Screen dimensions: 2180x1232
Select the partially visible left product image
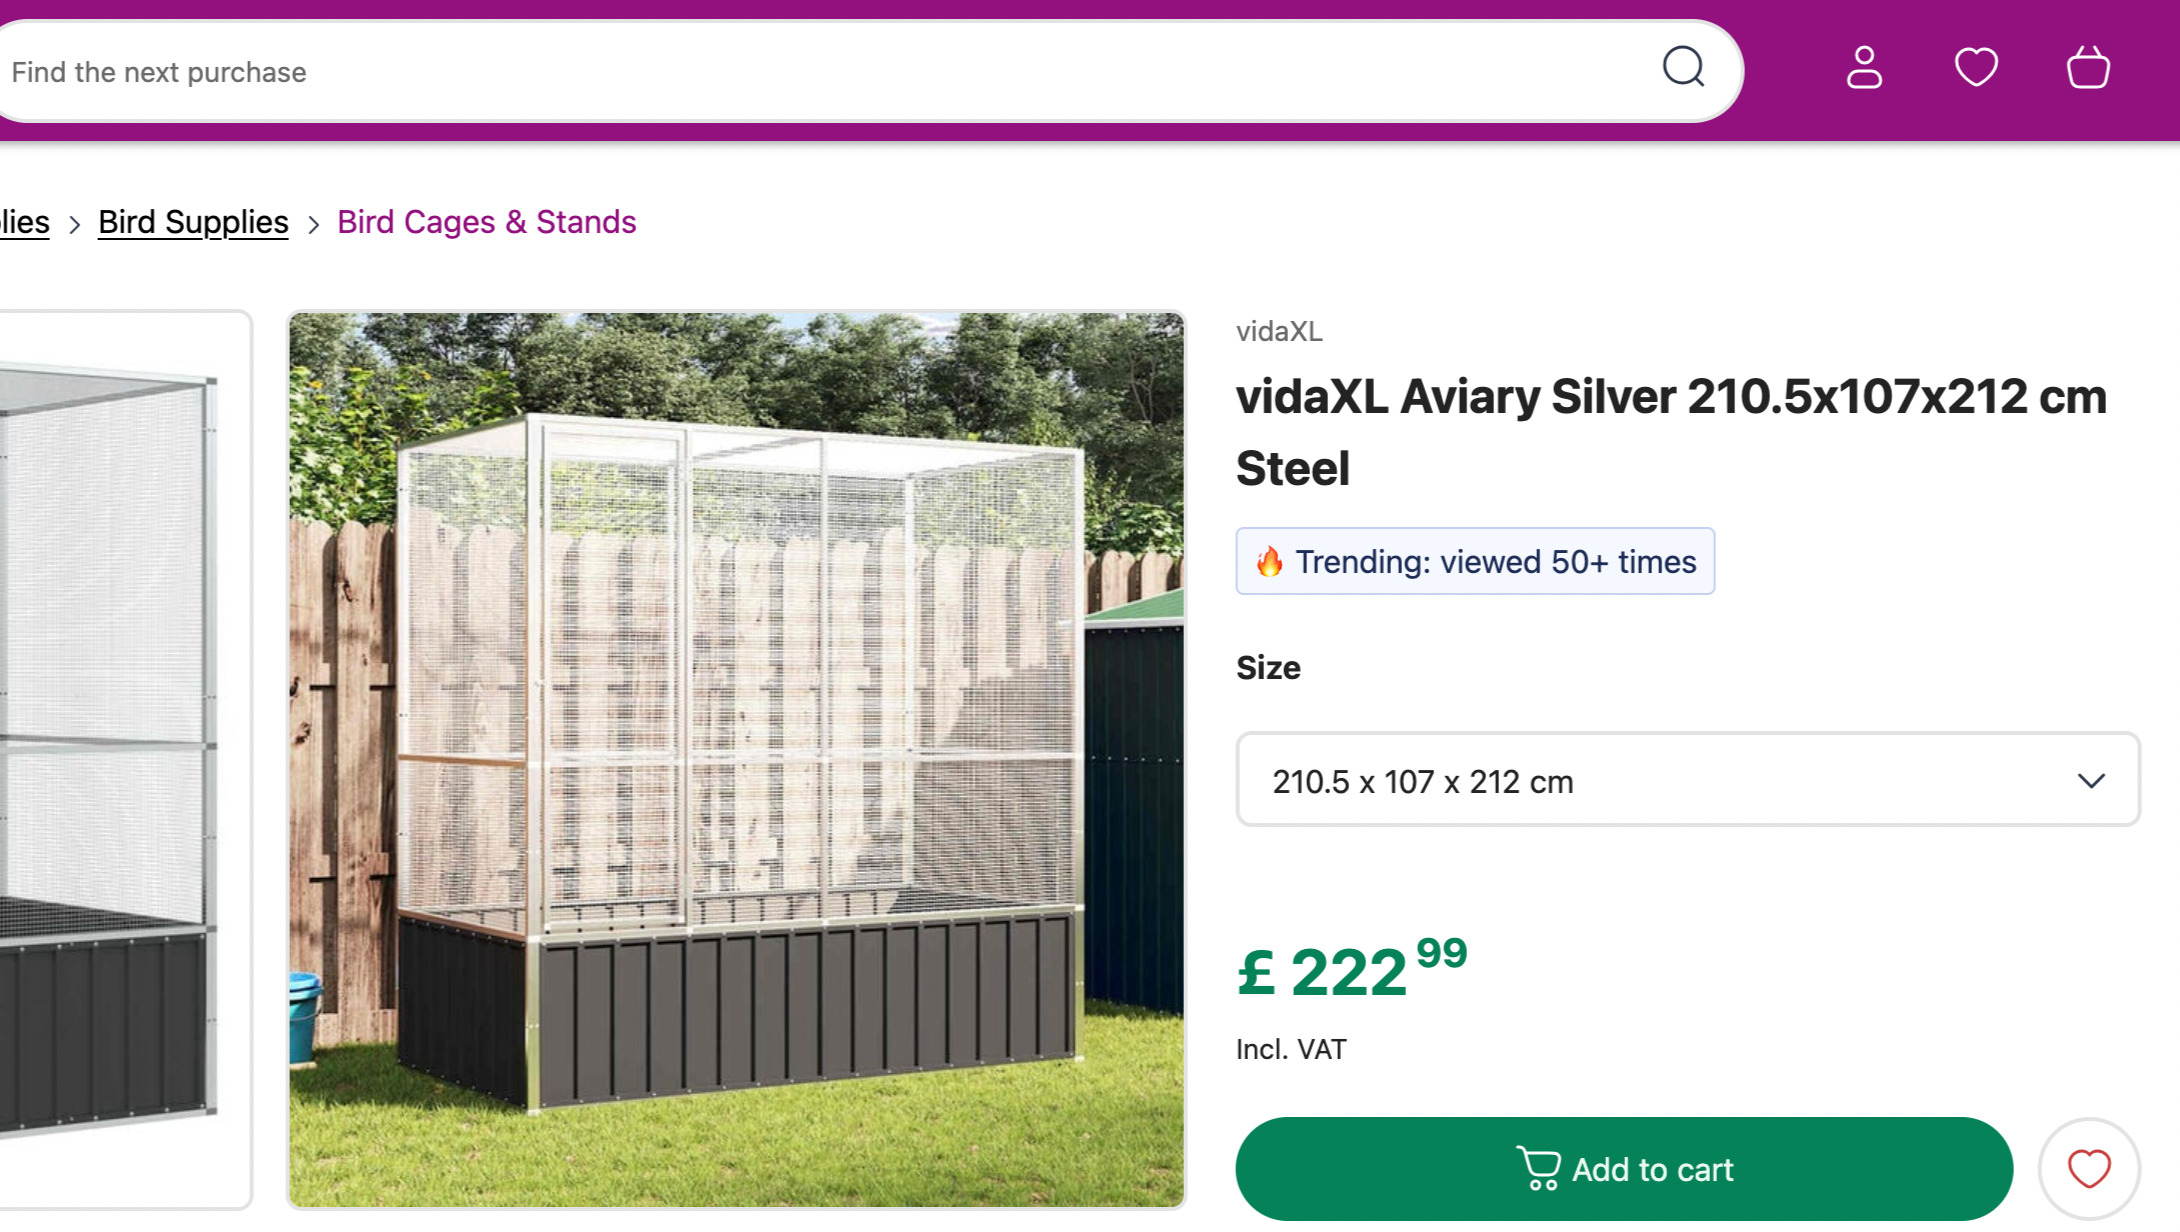coord(120,760)
